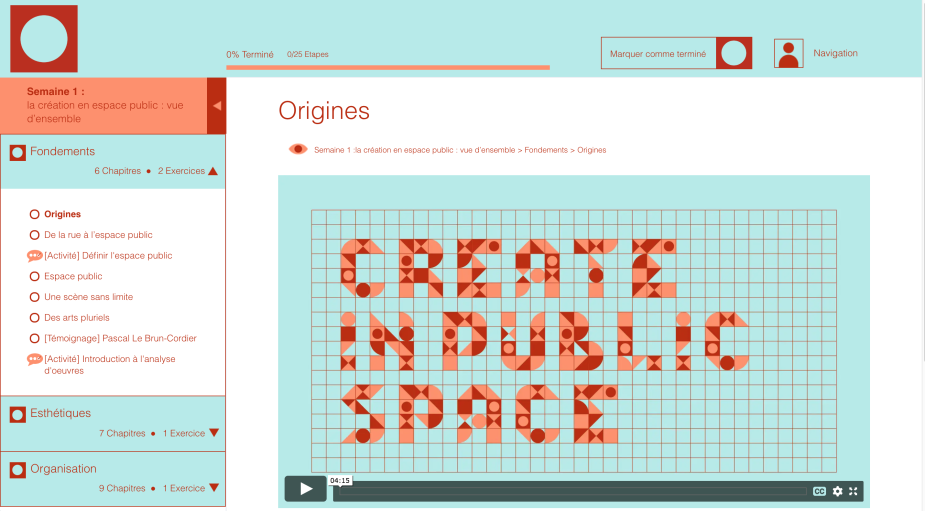Screen dimensions: 925x511
Task: Collapse the Semaine 1 sidebar panel arrow
Action: pos(216,105)
